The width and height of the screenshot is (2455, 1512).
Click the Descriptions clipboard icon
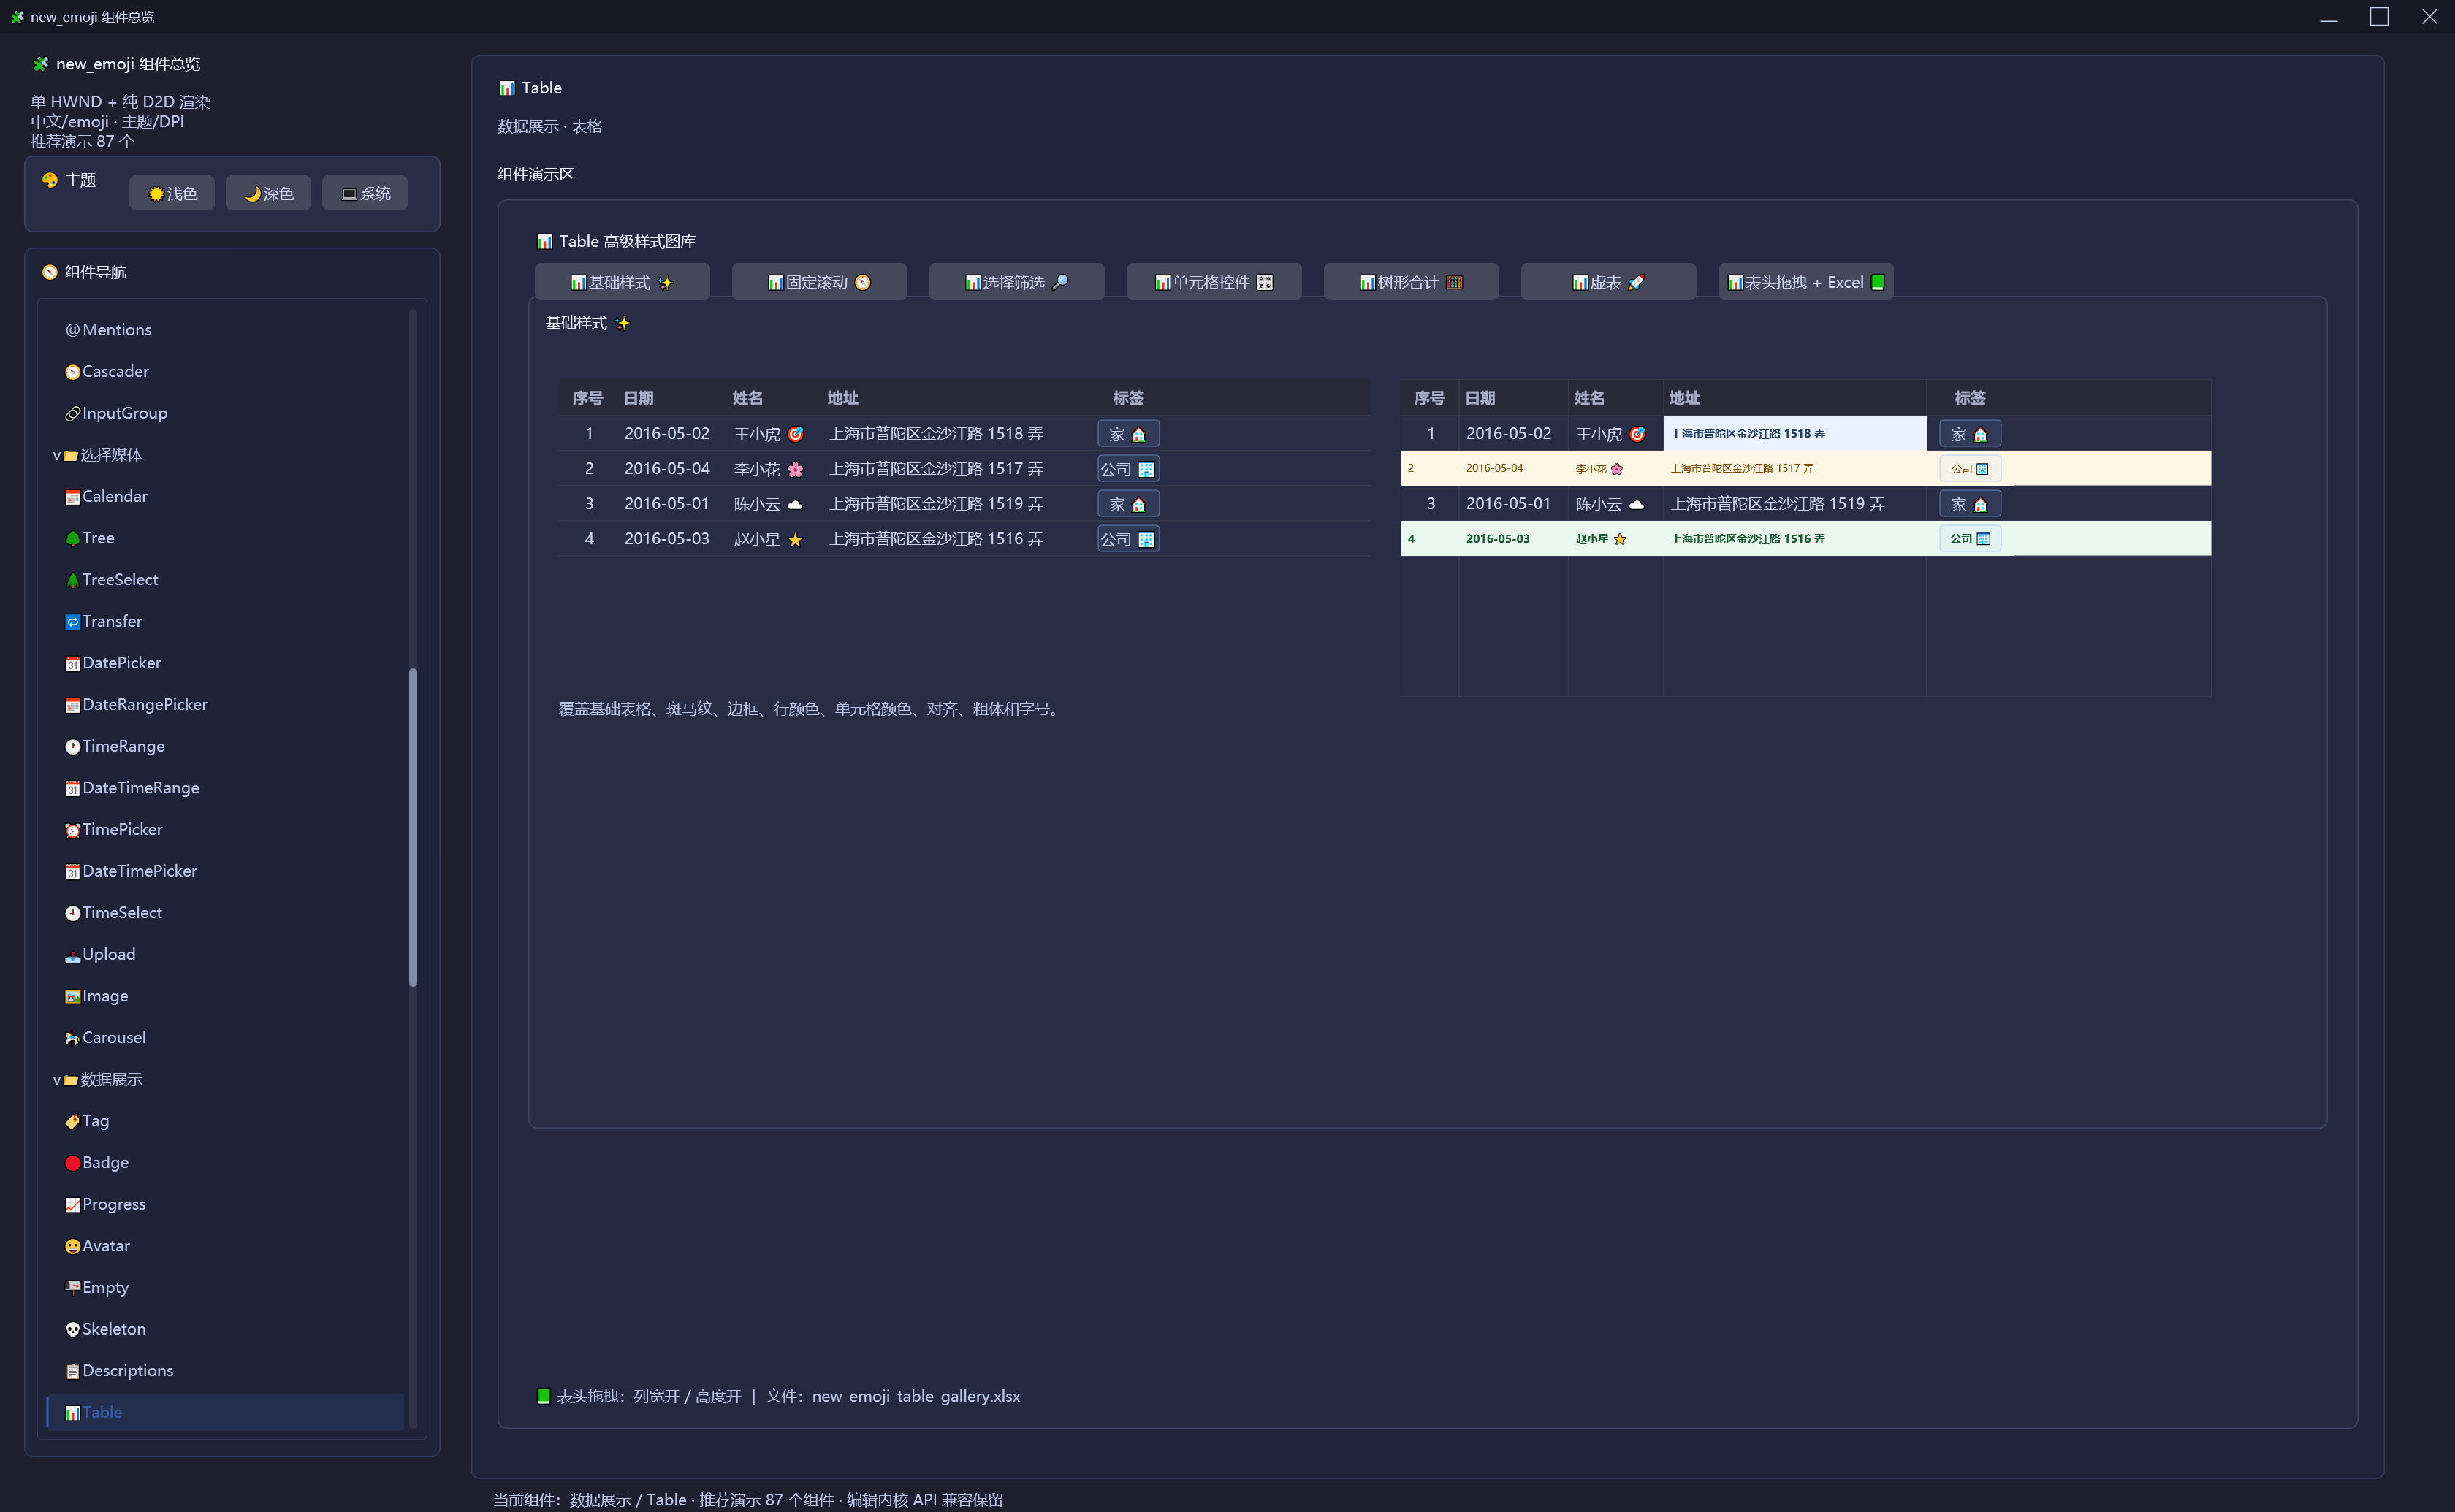point(72,1372)
